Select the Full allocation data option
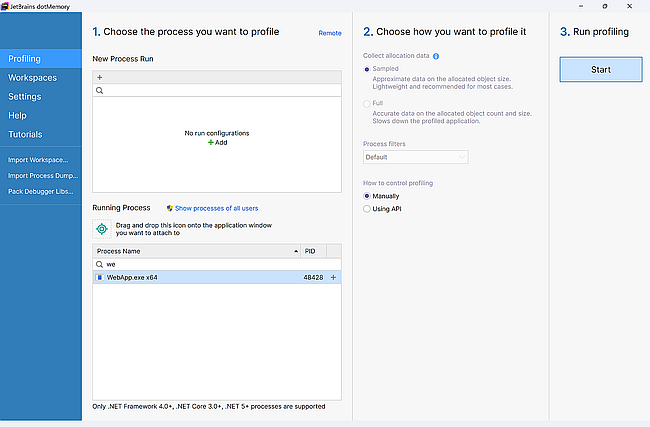Image resolution: width=650 pixels, height=427 pixels. click(x=366, y=104)
